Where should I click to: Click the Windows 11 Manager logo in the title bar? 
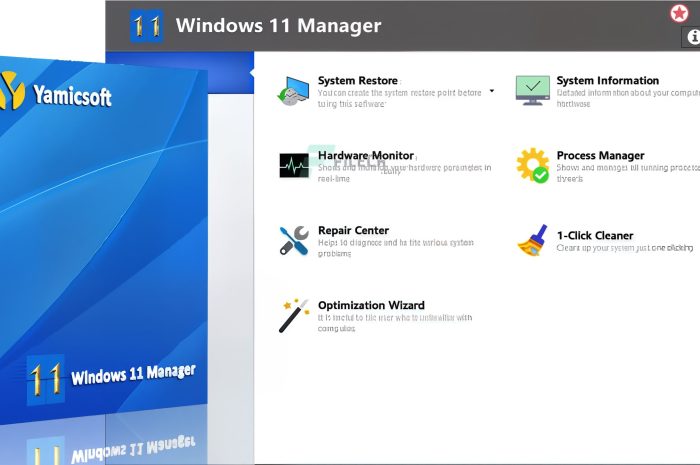pyautogui.click(x=146, y=26)
